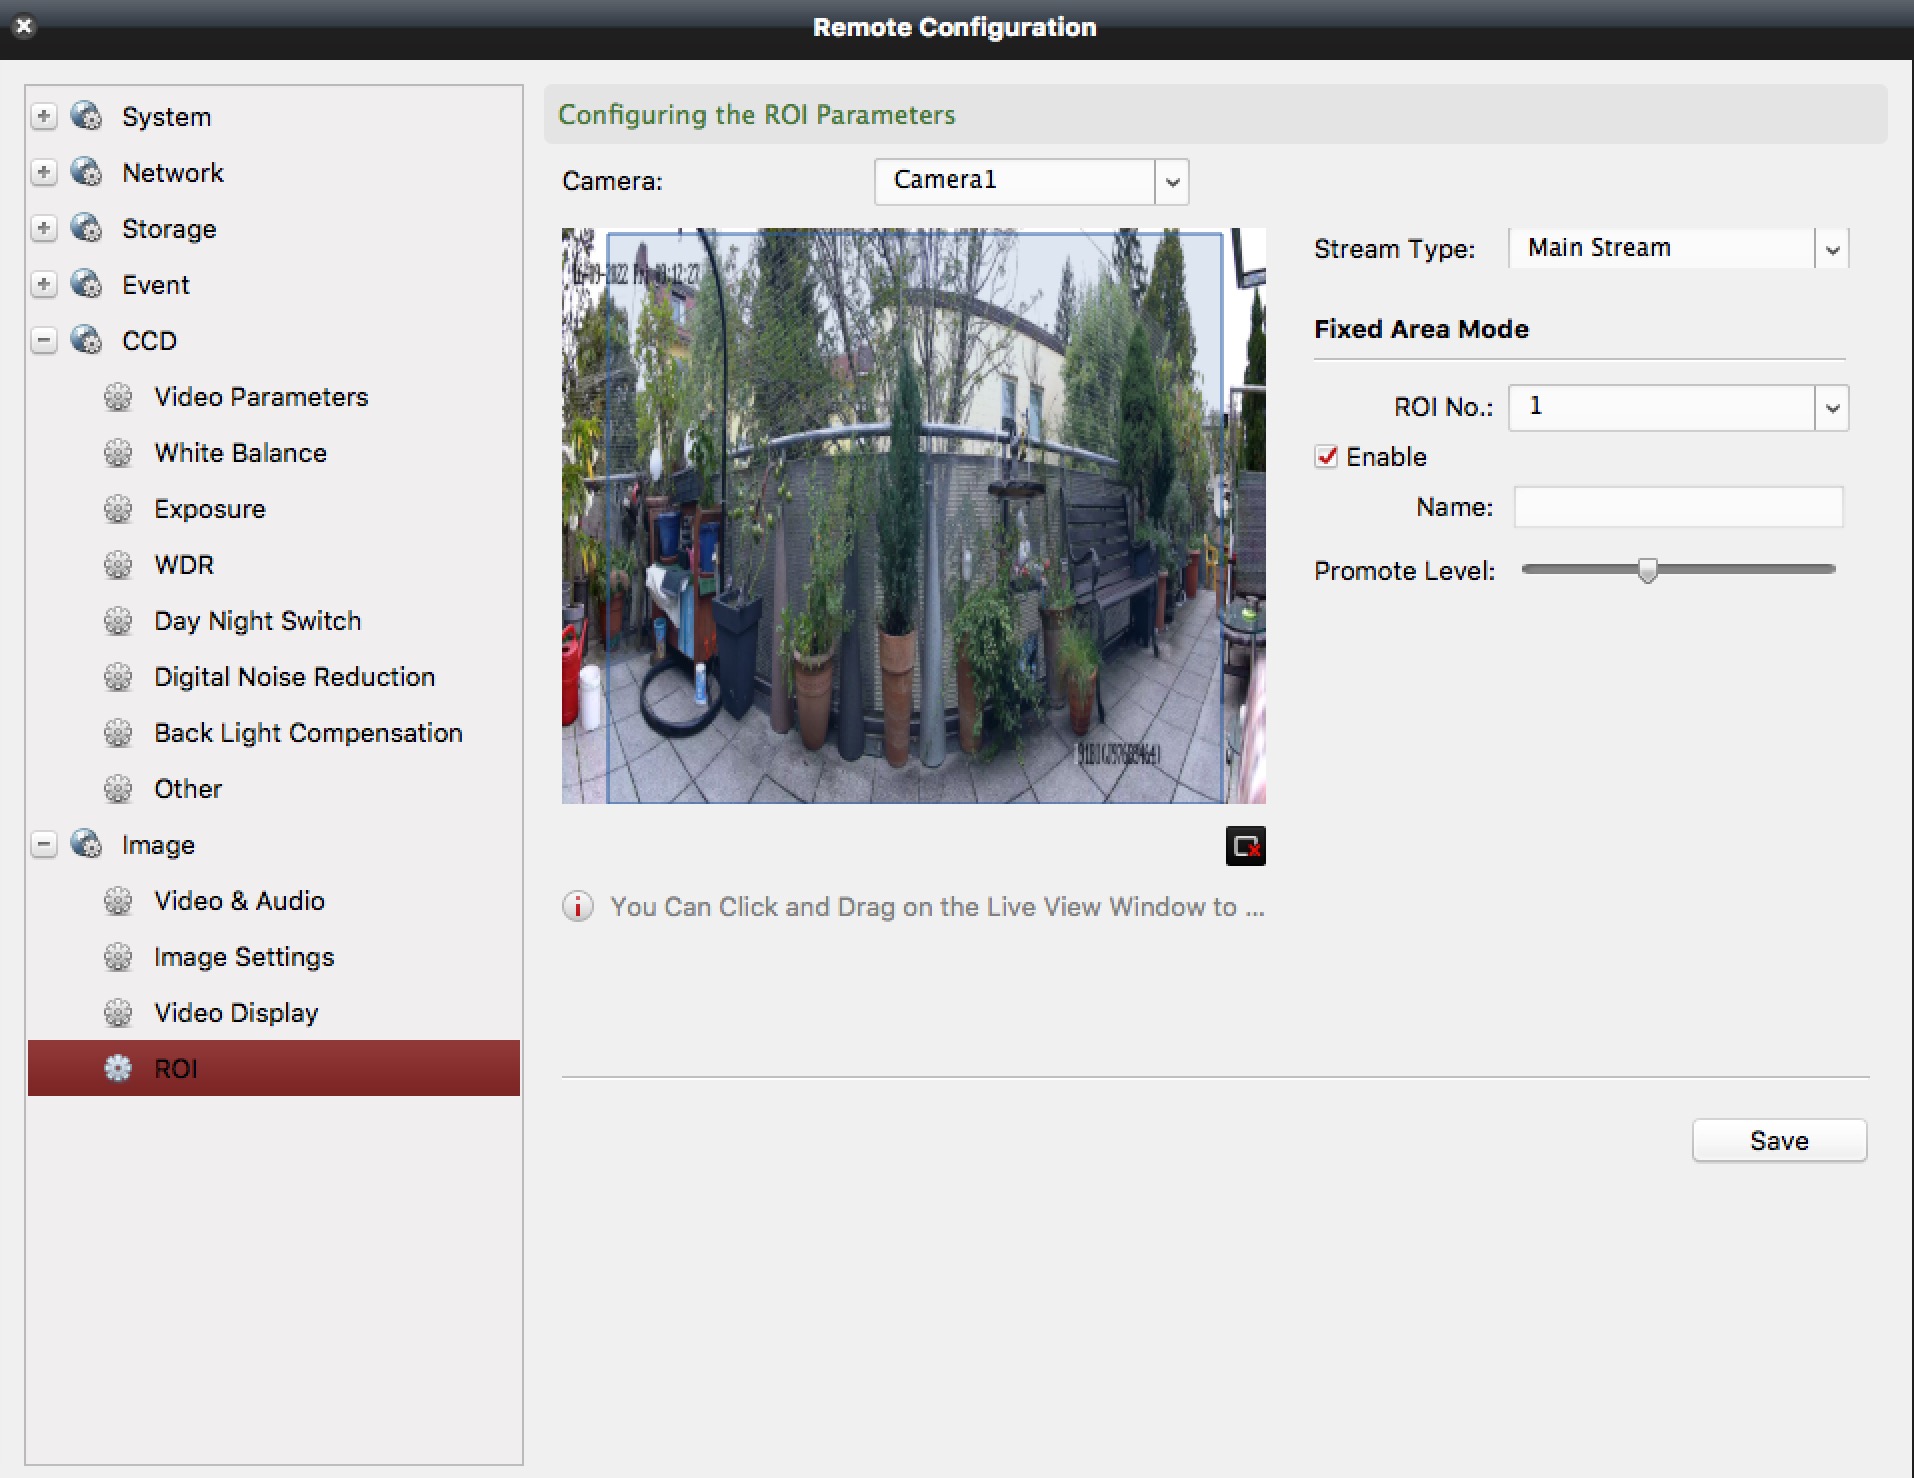This screenshot has width=1914, height=1478.
Task: Expand the Event tree node
Action: coord(44,285)
